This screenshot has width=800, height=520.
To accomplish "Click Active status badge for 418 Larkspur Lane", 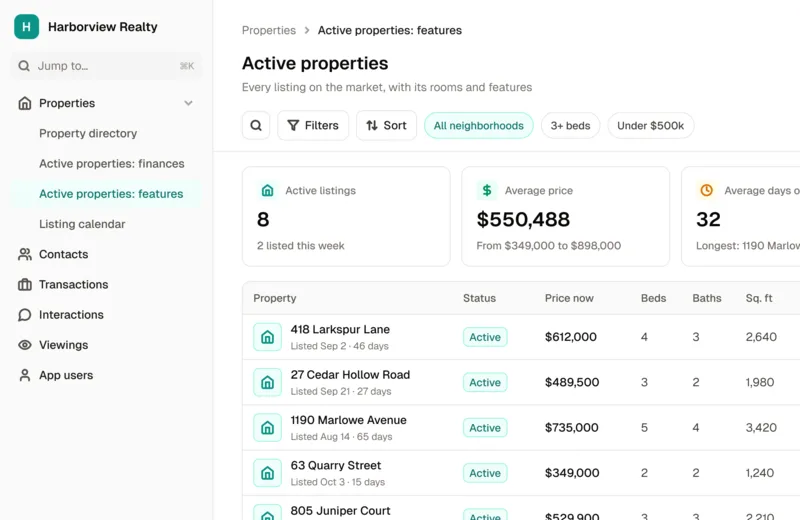I will [485, 337].
